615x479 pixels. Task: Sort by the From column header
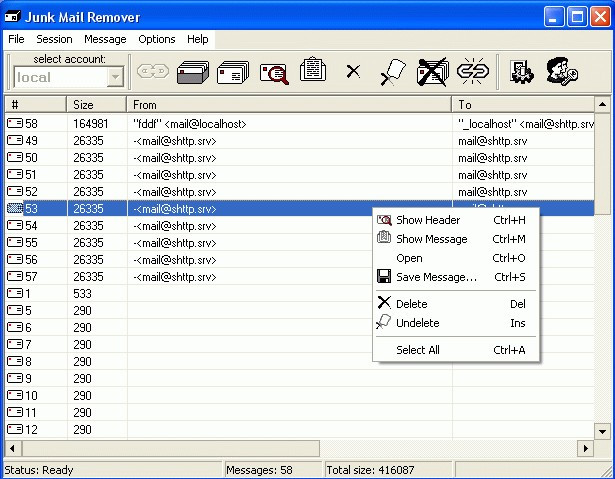click(x=289, y=105)
